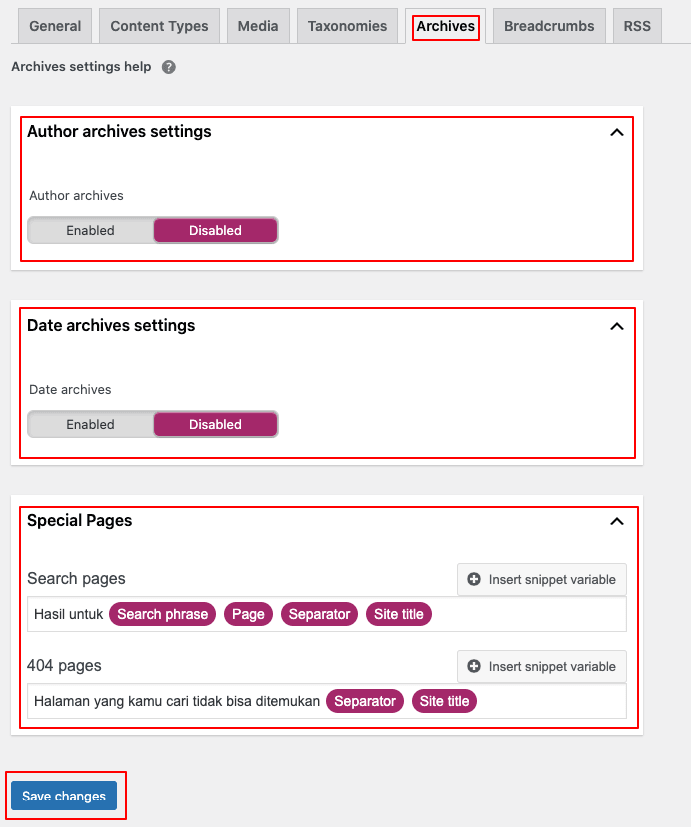The image size is (691, 827).
Task: Click plus icon beside Search pages snippet variable
Action: click(474, 580)
